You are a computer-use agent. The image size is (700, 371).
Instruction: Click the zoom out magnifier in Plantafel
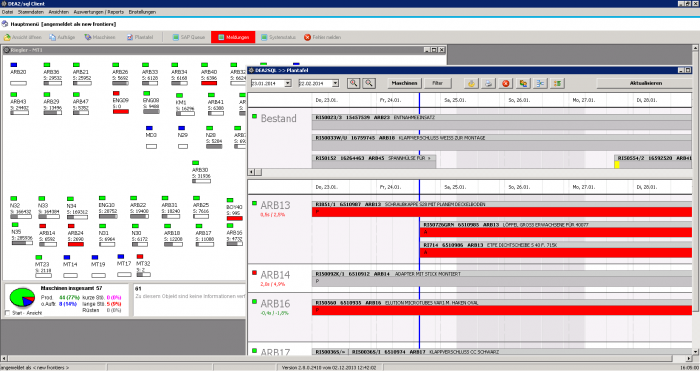pyautogui.click(x=369, y=83)
